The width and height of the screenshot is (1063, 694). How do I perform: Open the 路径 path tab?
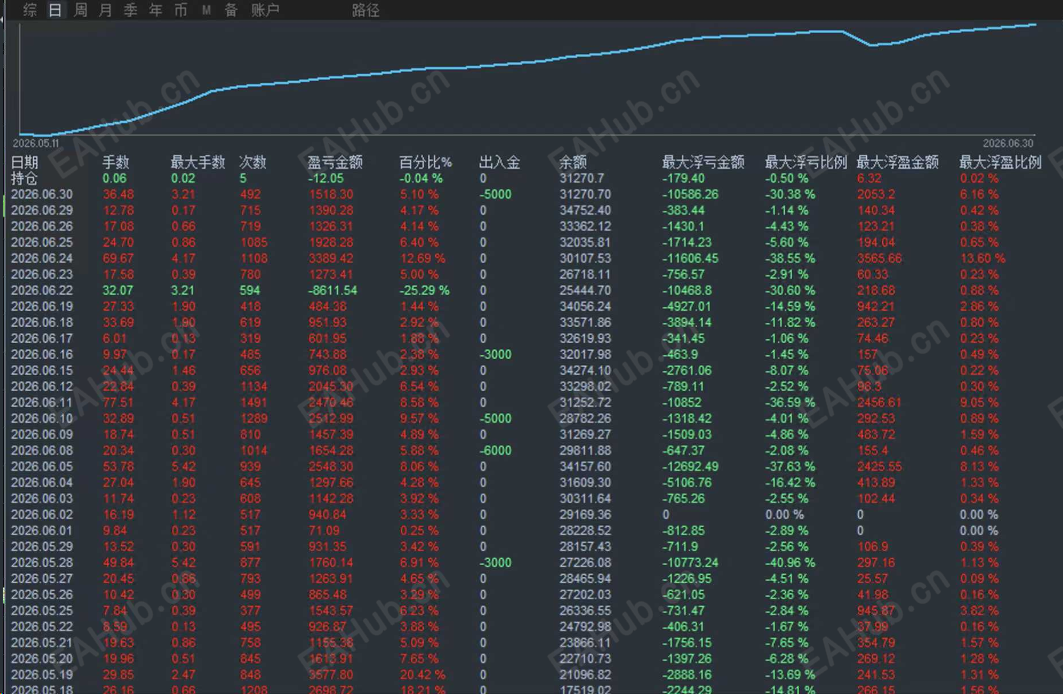click(365, 10)
